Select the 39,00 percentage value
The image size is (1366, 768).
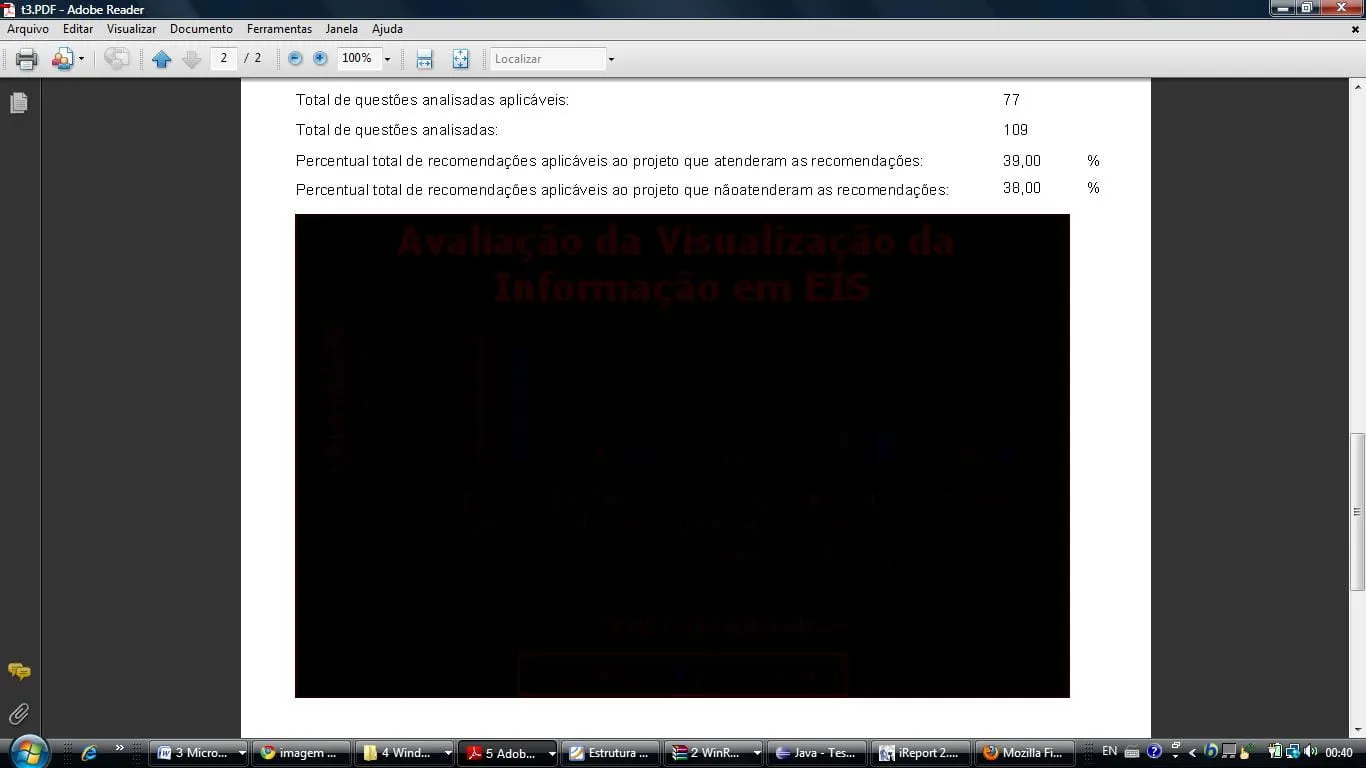[x=1021, y=161]
